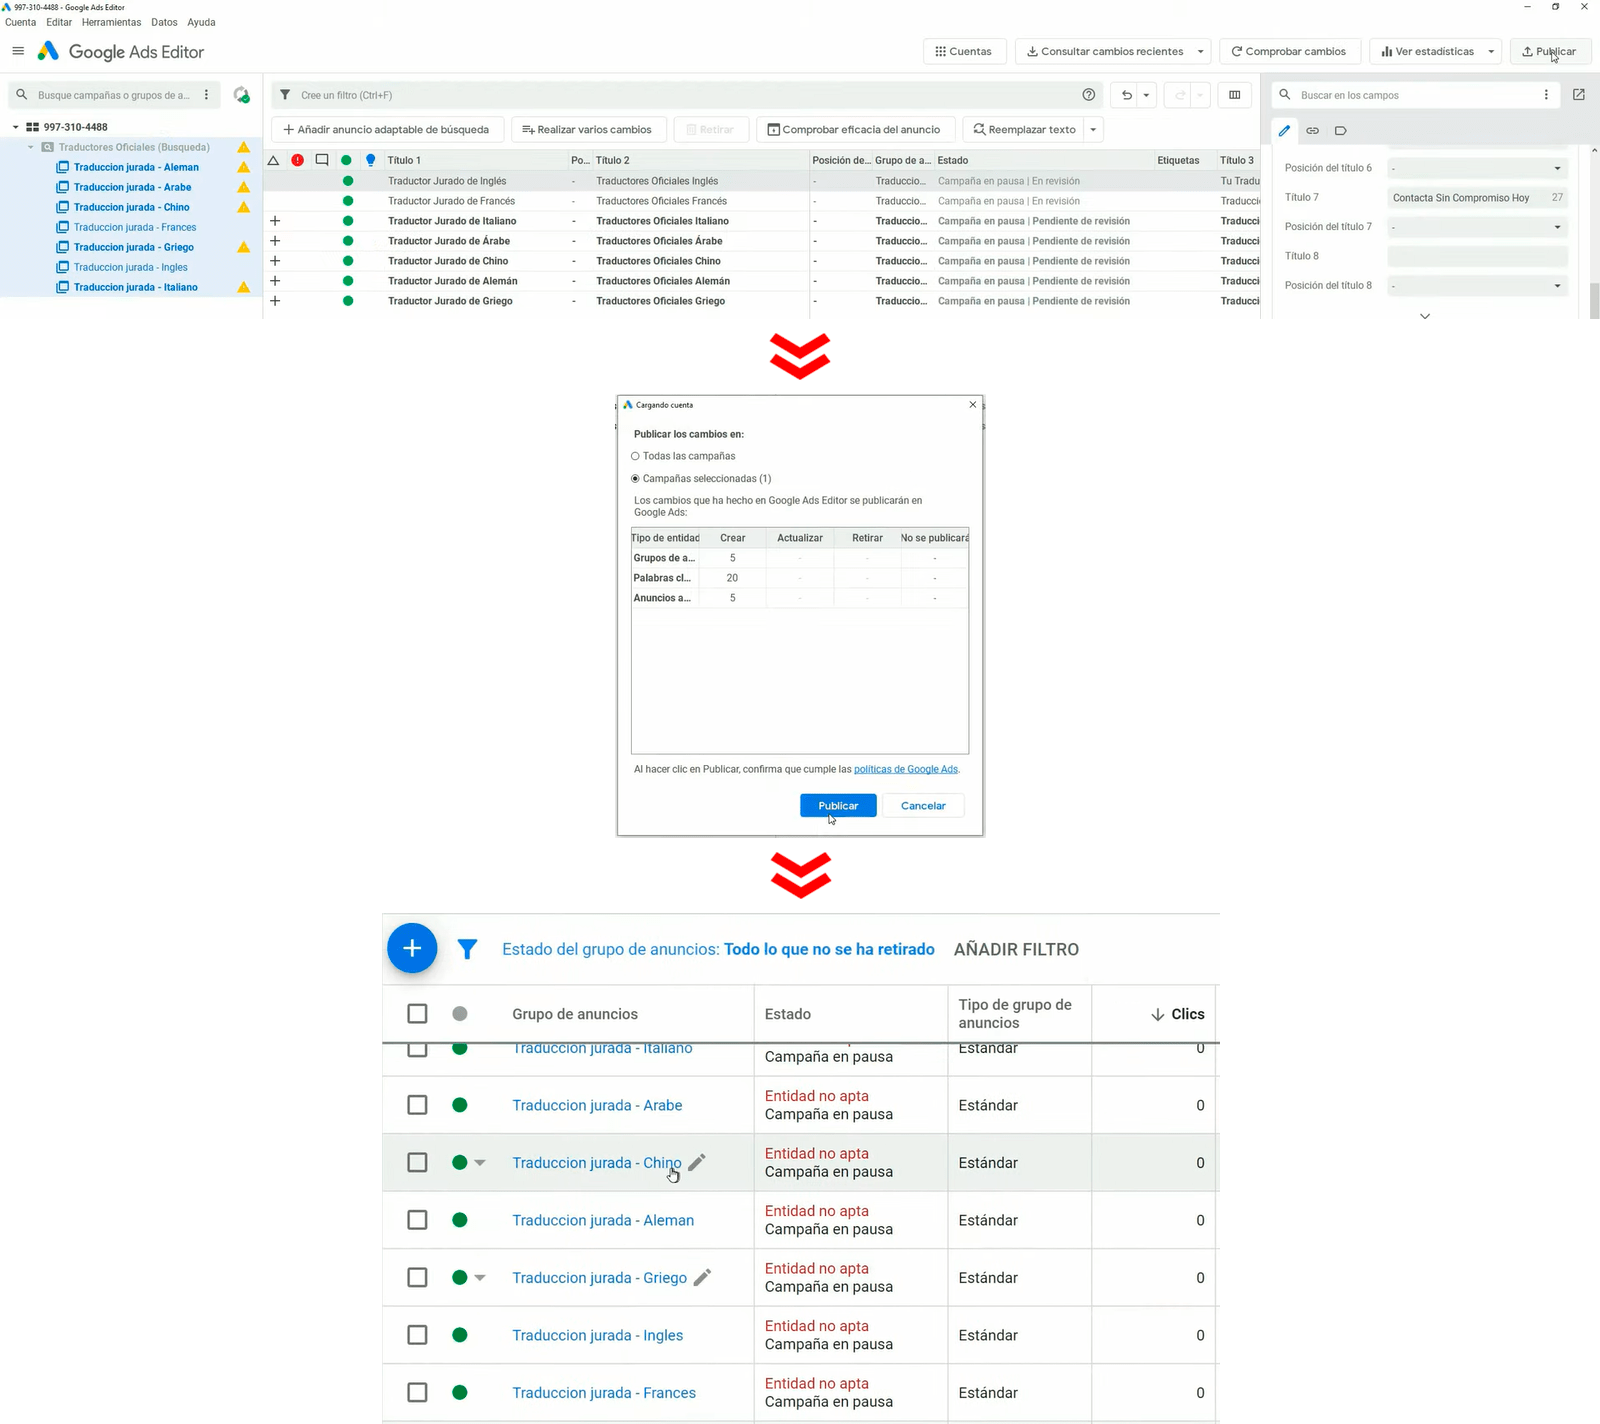Click the blue plus create button

[x=412, y=948]
